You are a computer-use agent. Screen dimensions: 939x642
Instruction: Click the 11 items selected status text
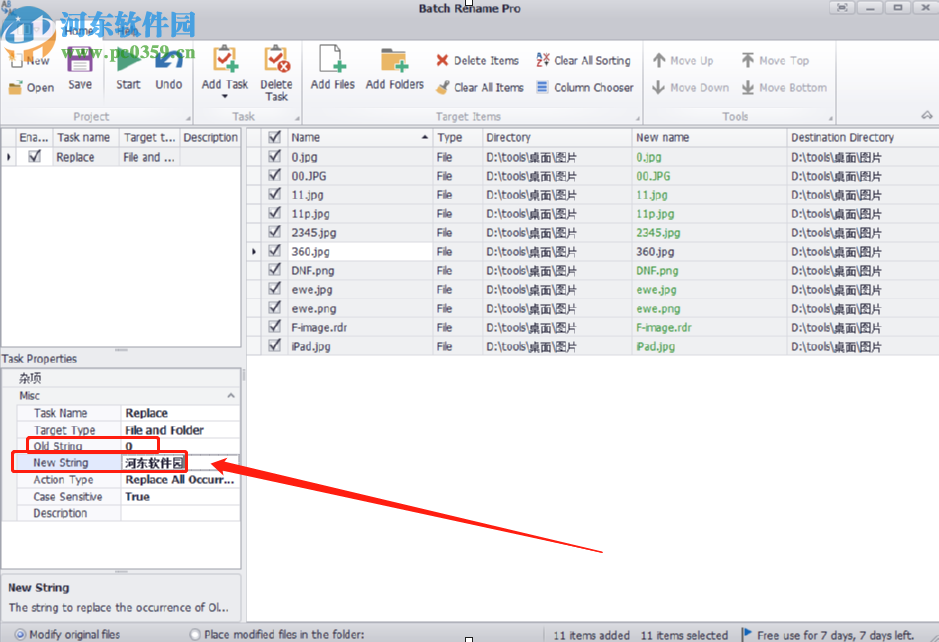684,635
